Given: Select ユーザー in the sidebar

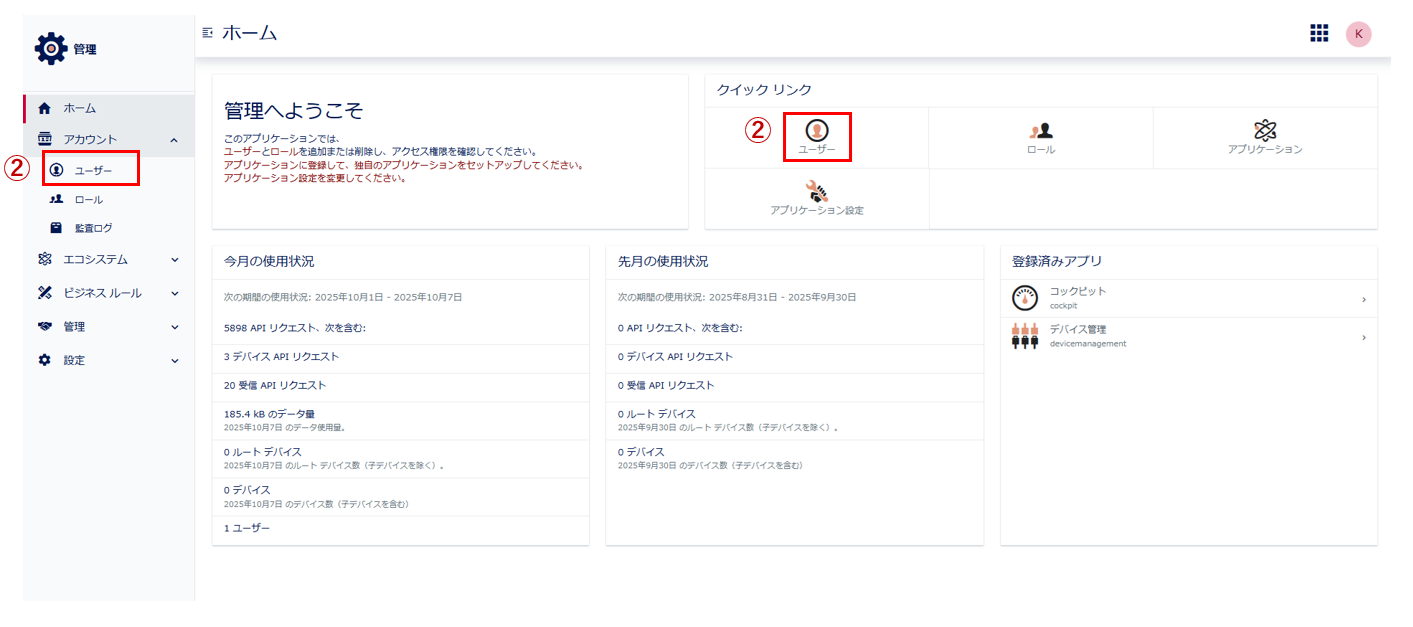Looking at the screenshot, I should pyautogui.click(x=93, y=171).
